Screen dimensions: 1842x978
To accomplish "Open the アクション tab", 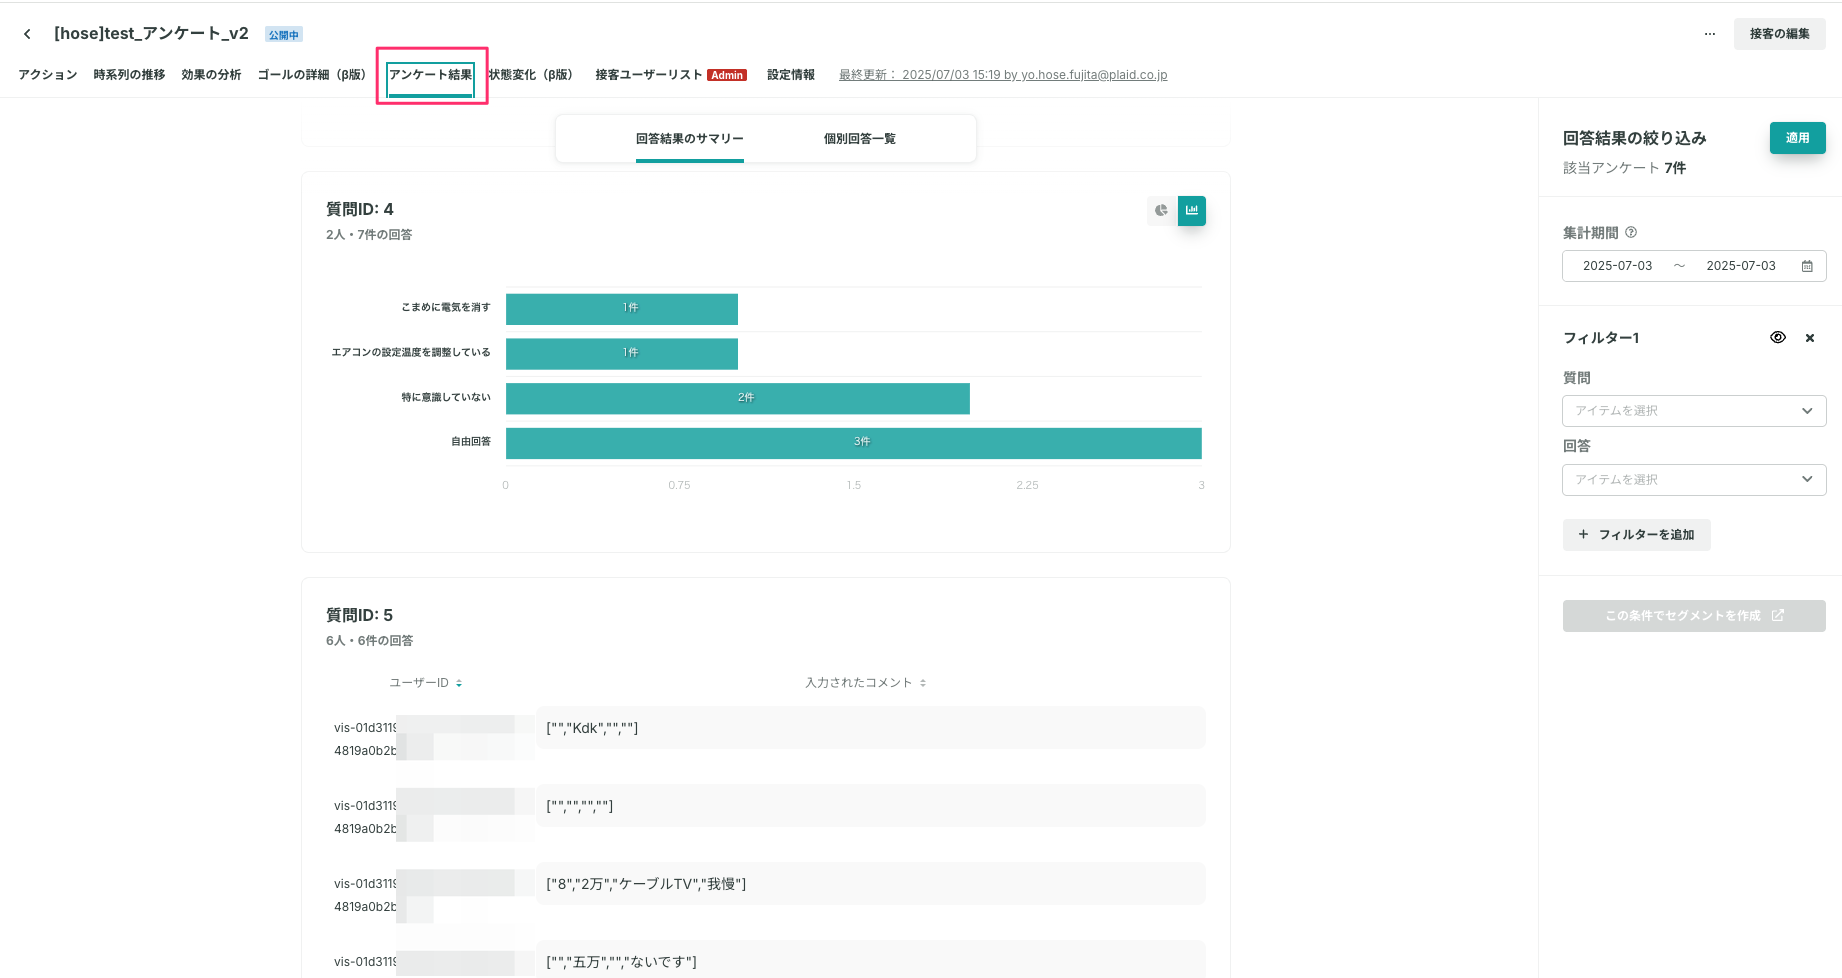I will click(x=48, y=75).
